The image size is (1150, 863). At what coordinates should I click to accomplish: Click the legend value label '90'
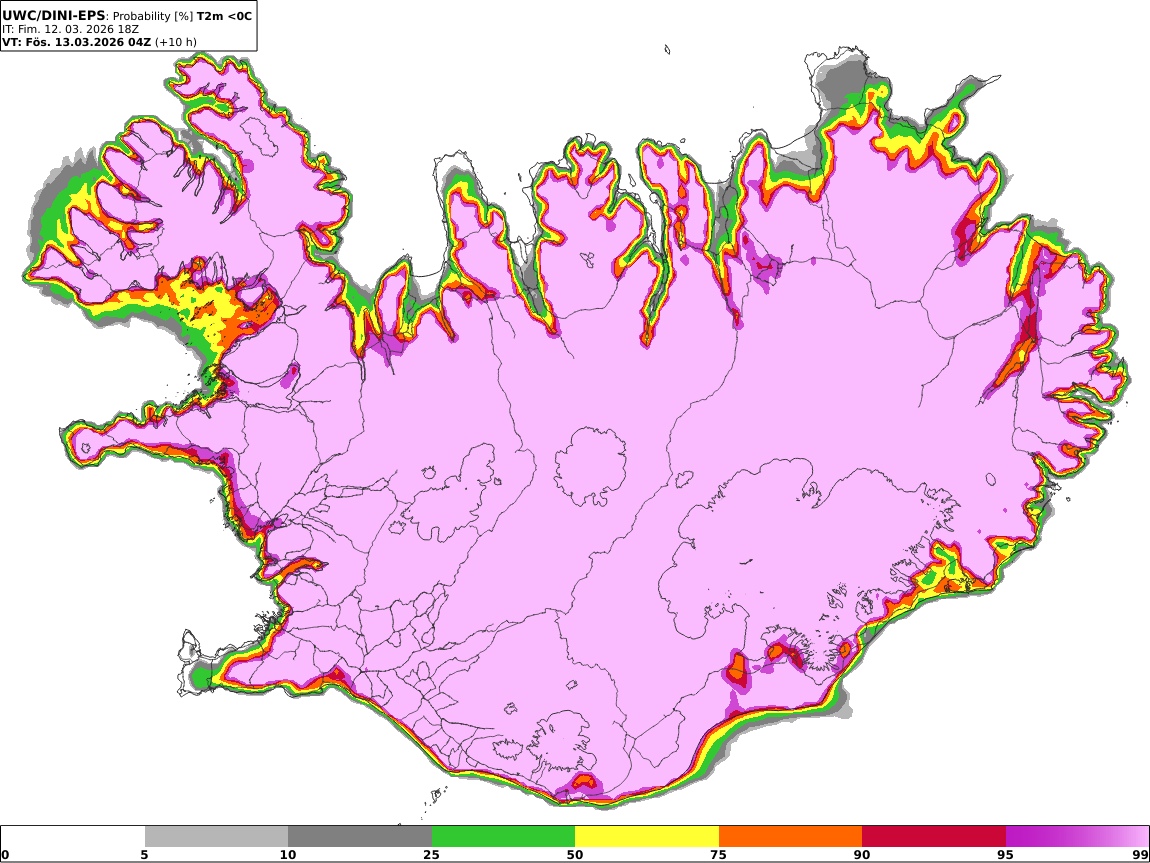tap(862, 855)
